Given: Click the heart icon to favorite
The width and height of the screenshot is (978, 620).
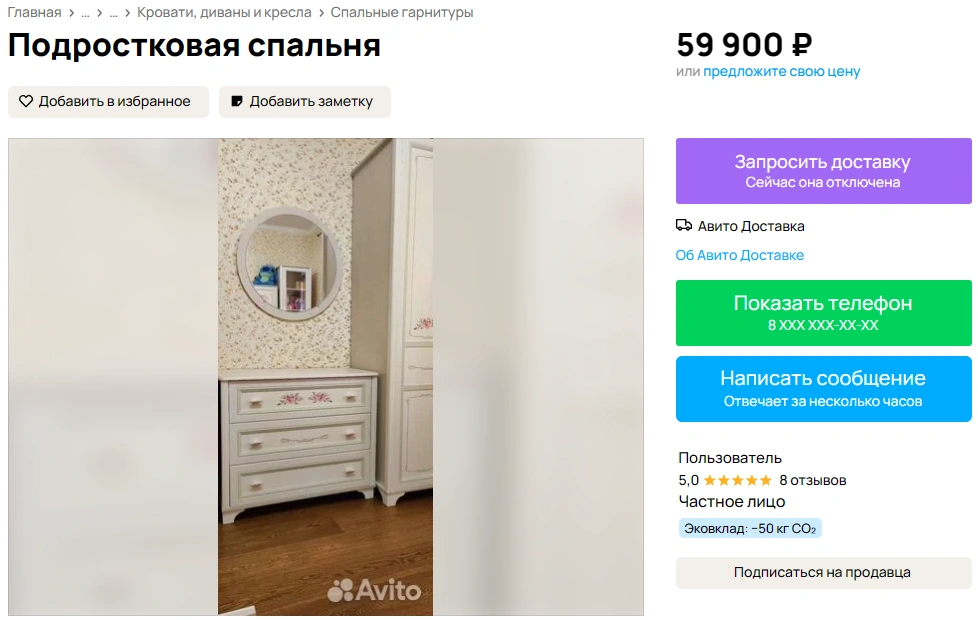Looking at the screenshot, I should pyautogui.click(x=26, y=101).
